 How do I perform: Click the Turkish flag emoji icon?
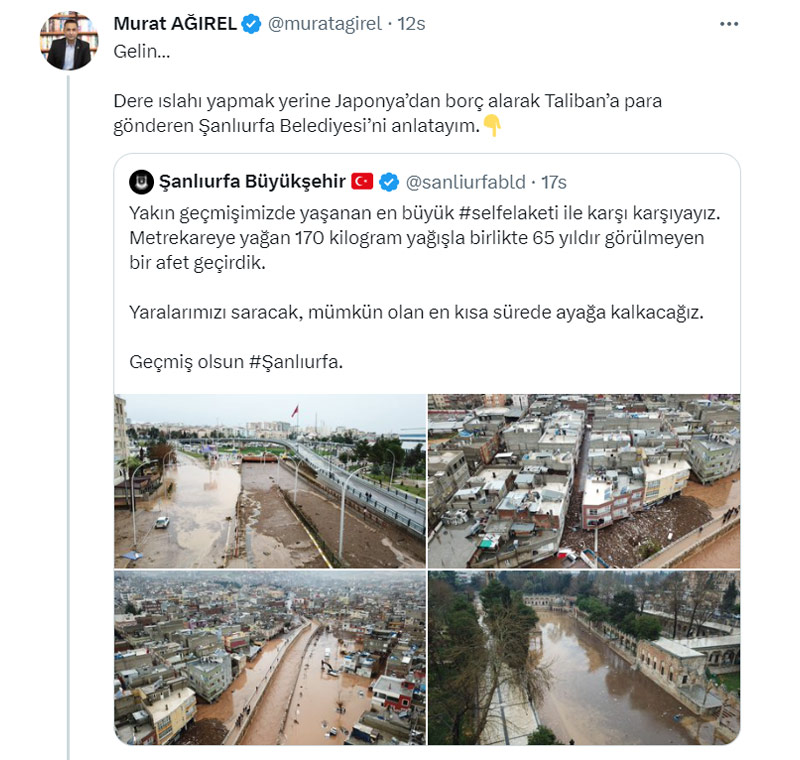(x=362, y=182)
